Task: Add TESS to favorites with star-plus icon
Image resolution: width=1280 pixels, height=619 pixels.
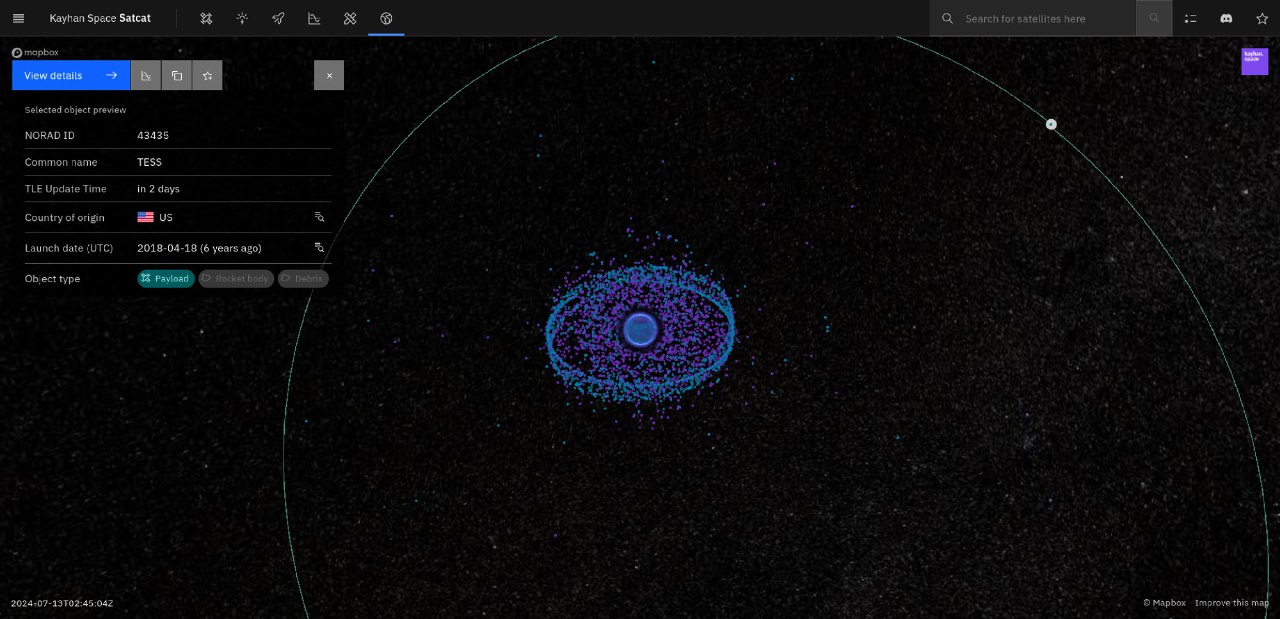Action: coord(207,75)
